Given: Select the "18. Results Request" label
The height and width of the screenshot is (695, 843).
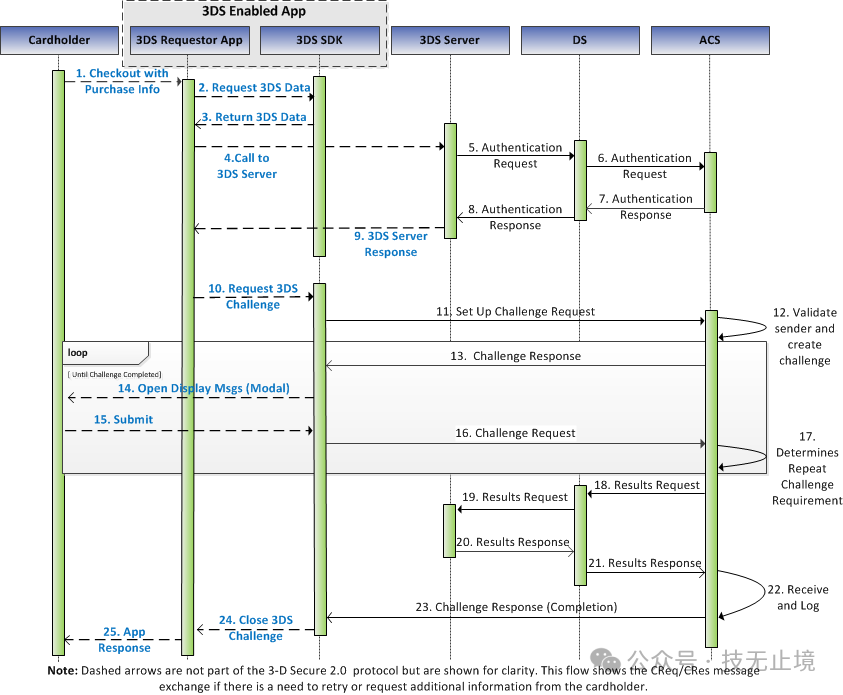Looking at the screenshot, I should tap(647, 485).
